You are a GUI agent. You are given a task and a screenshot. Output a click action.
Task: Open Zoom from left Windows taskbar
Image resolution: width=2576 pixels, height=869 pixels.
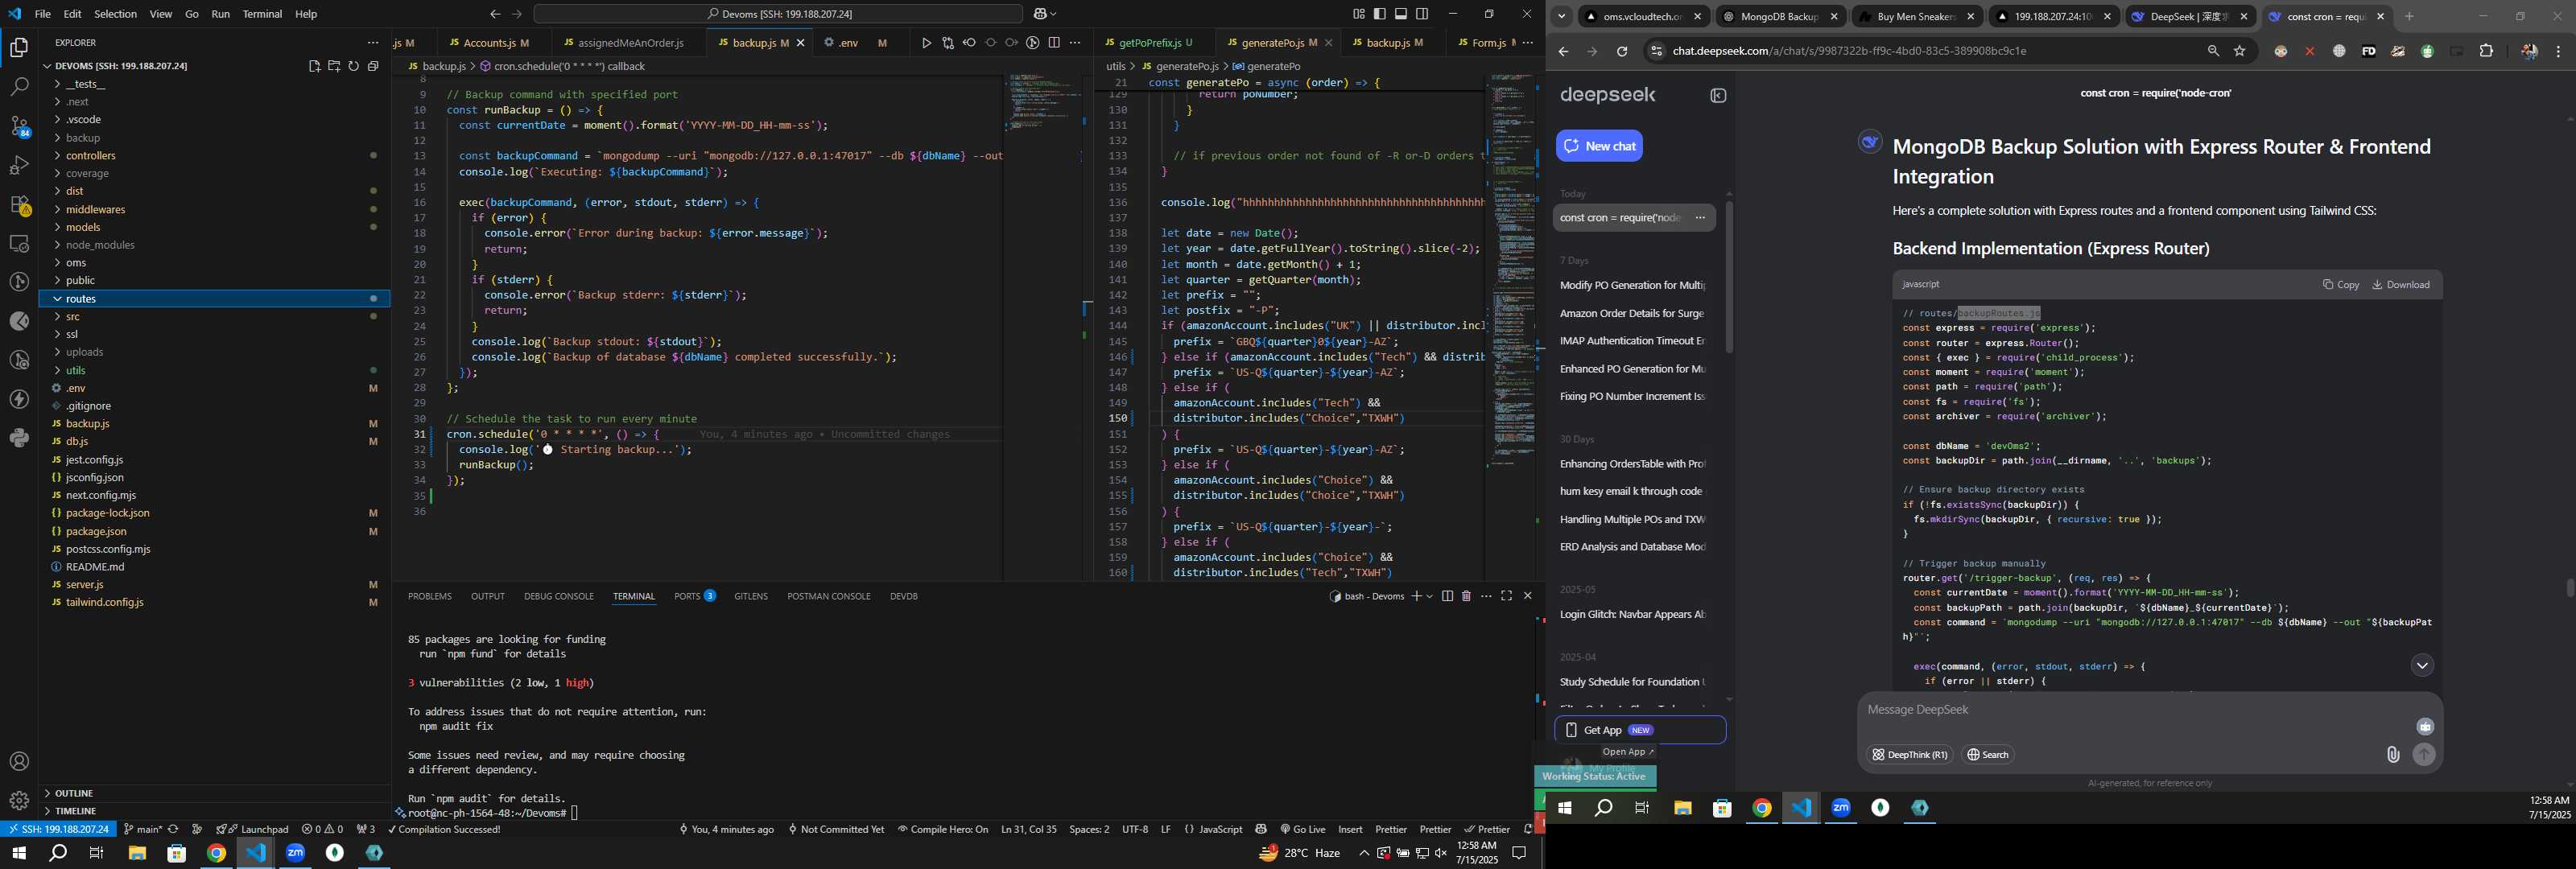[x=295, y=854]
